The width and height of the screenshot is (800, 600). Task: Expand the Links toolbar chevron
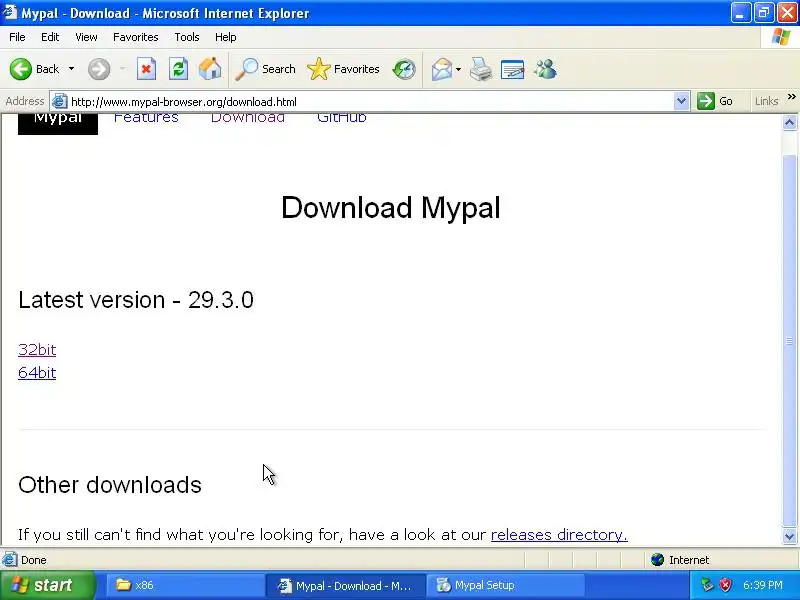791,97
